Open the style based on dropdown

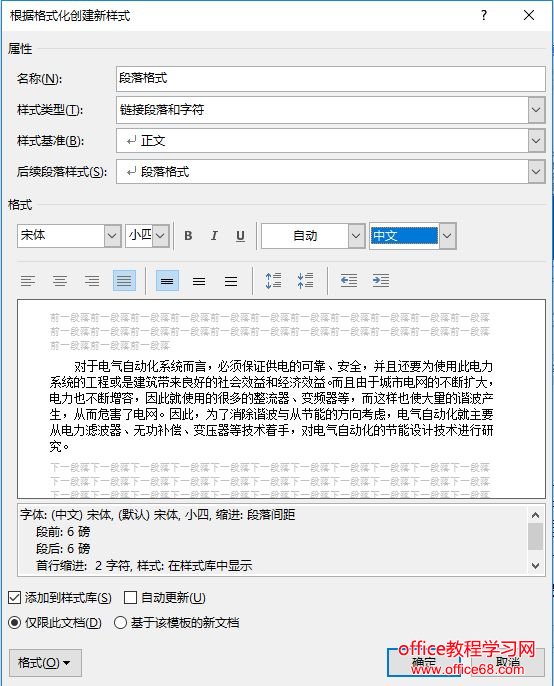point(536,140)
